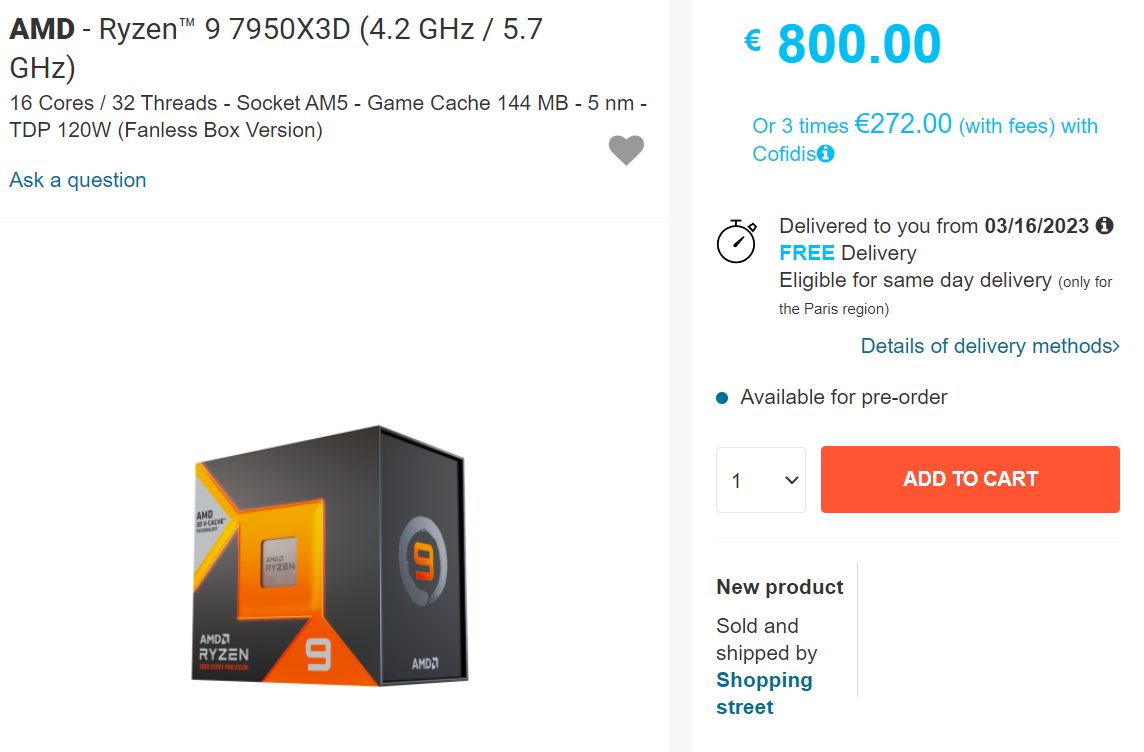This screenshot has height=752, width=1144.
Task: Visit the Shopping street seller page
Action: click(x=764, y=693)
